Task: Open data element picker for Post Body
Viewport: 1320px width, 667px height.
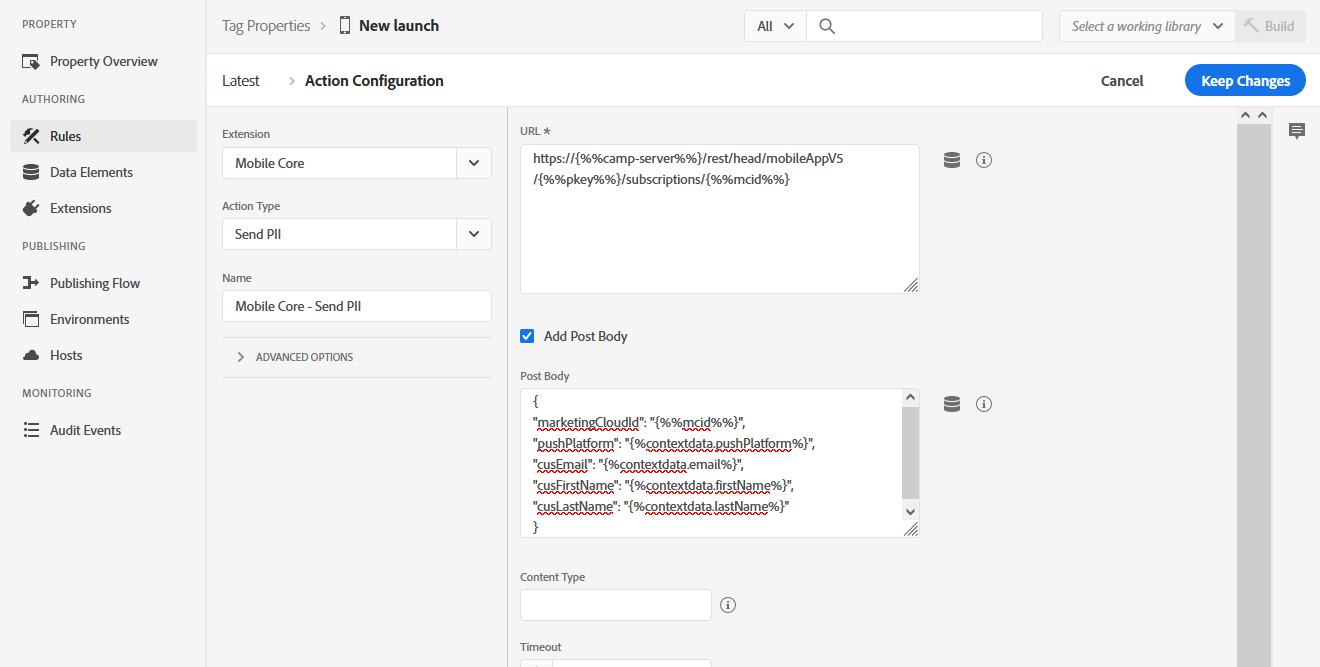Action: (x=952, y=404)
